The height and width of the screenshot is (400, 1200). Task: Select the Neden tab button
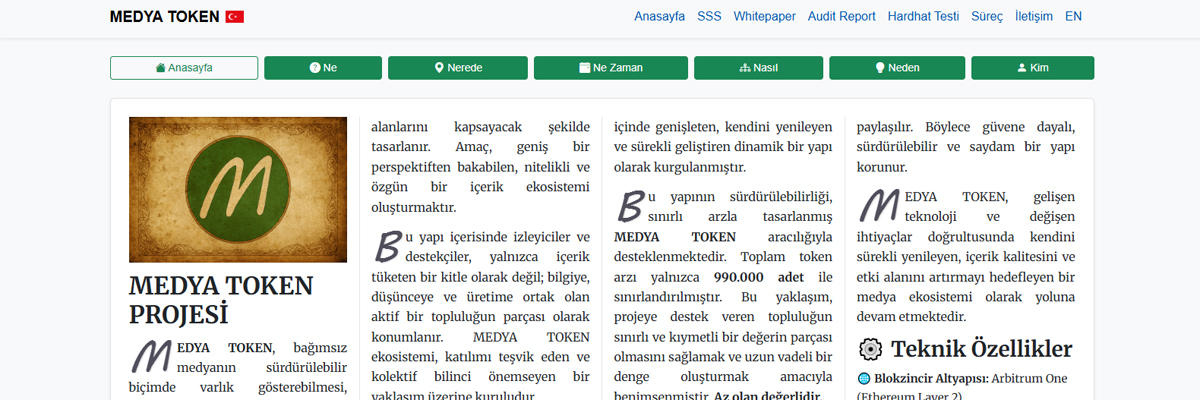897,68
